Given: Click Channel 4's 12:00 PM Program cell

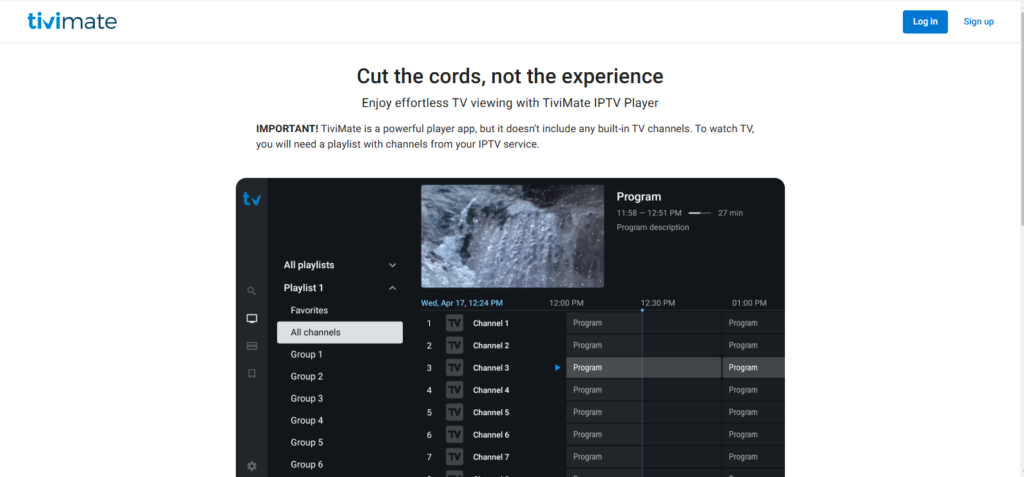Looking at the screenshot, I should 643,390.
